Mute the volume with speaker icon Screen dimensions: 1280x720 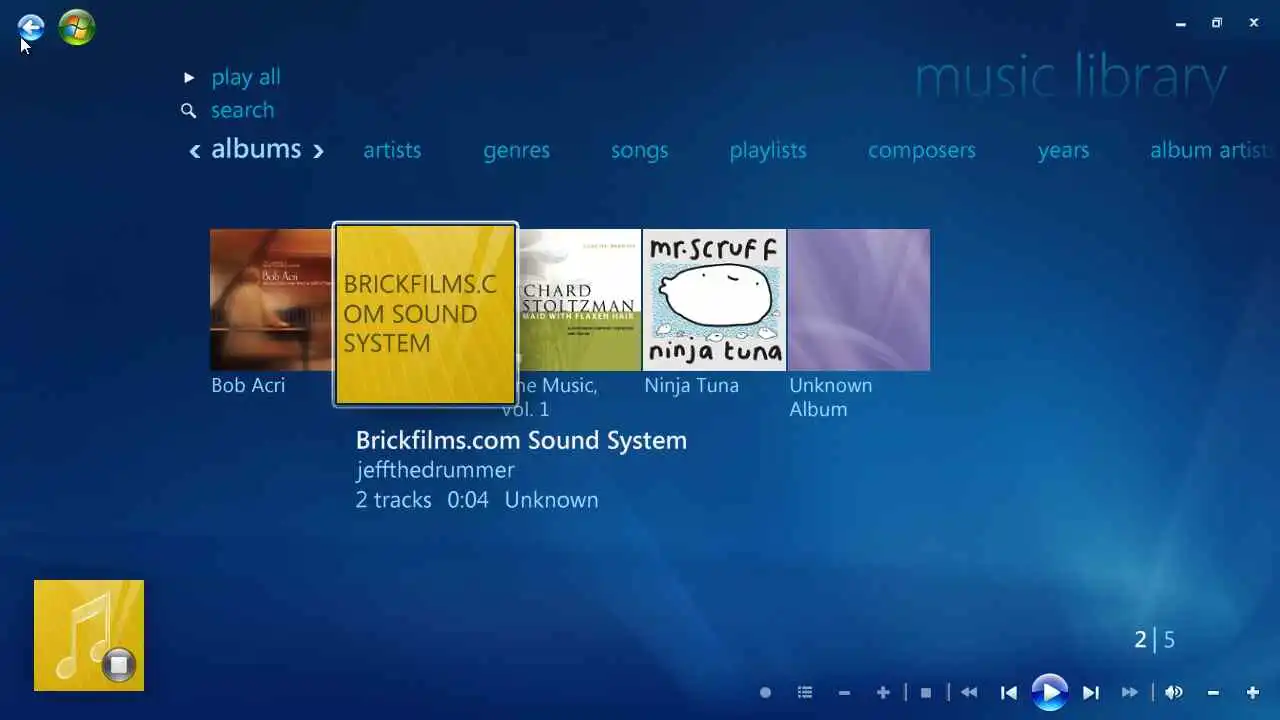point(1174,692)
